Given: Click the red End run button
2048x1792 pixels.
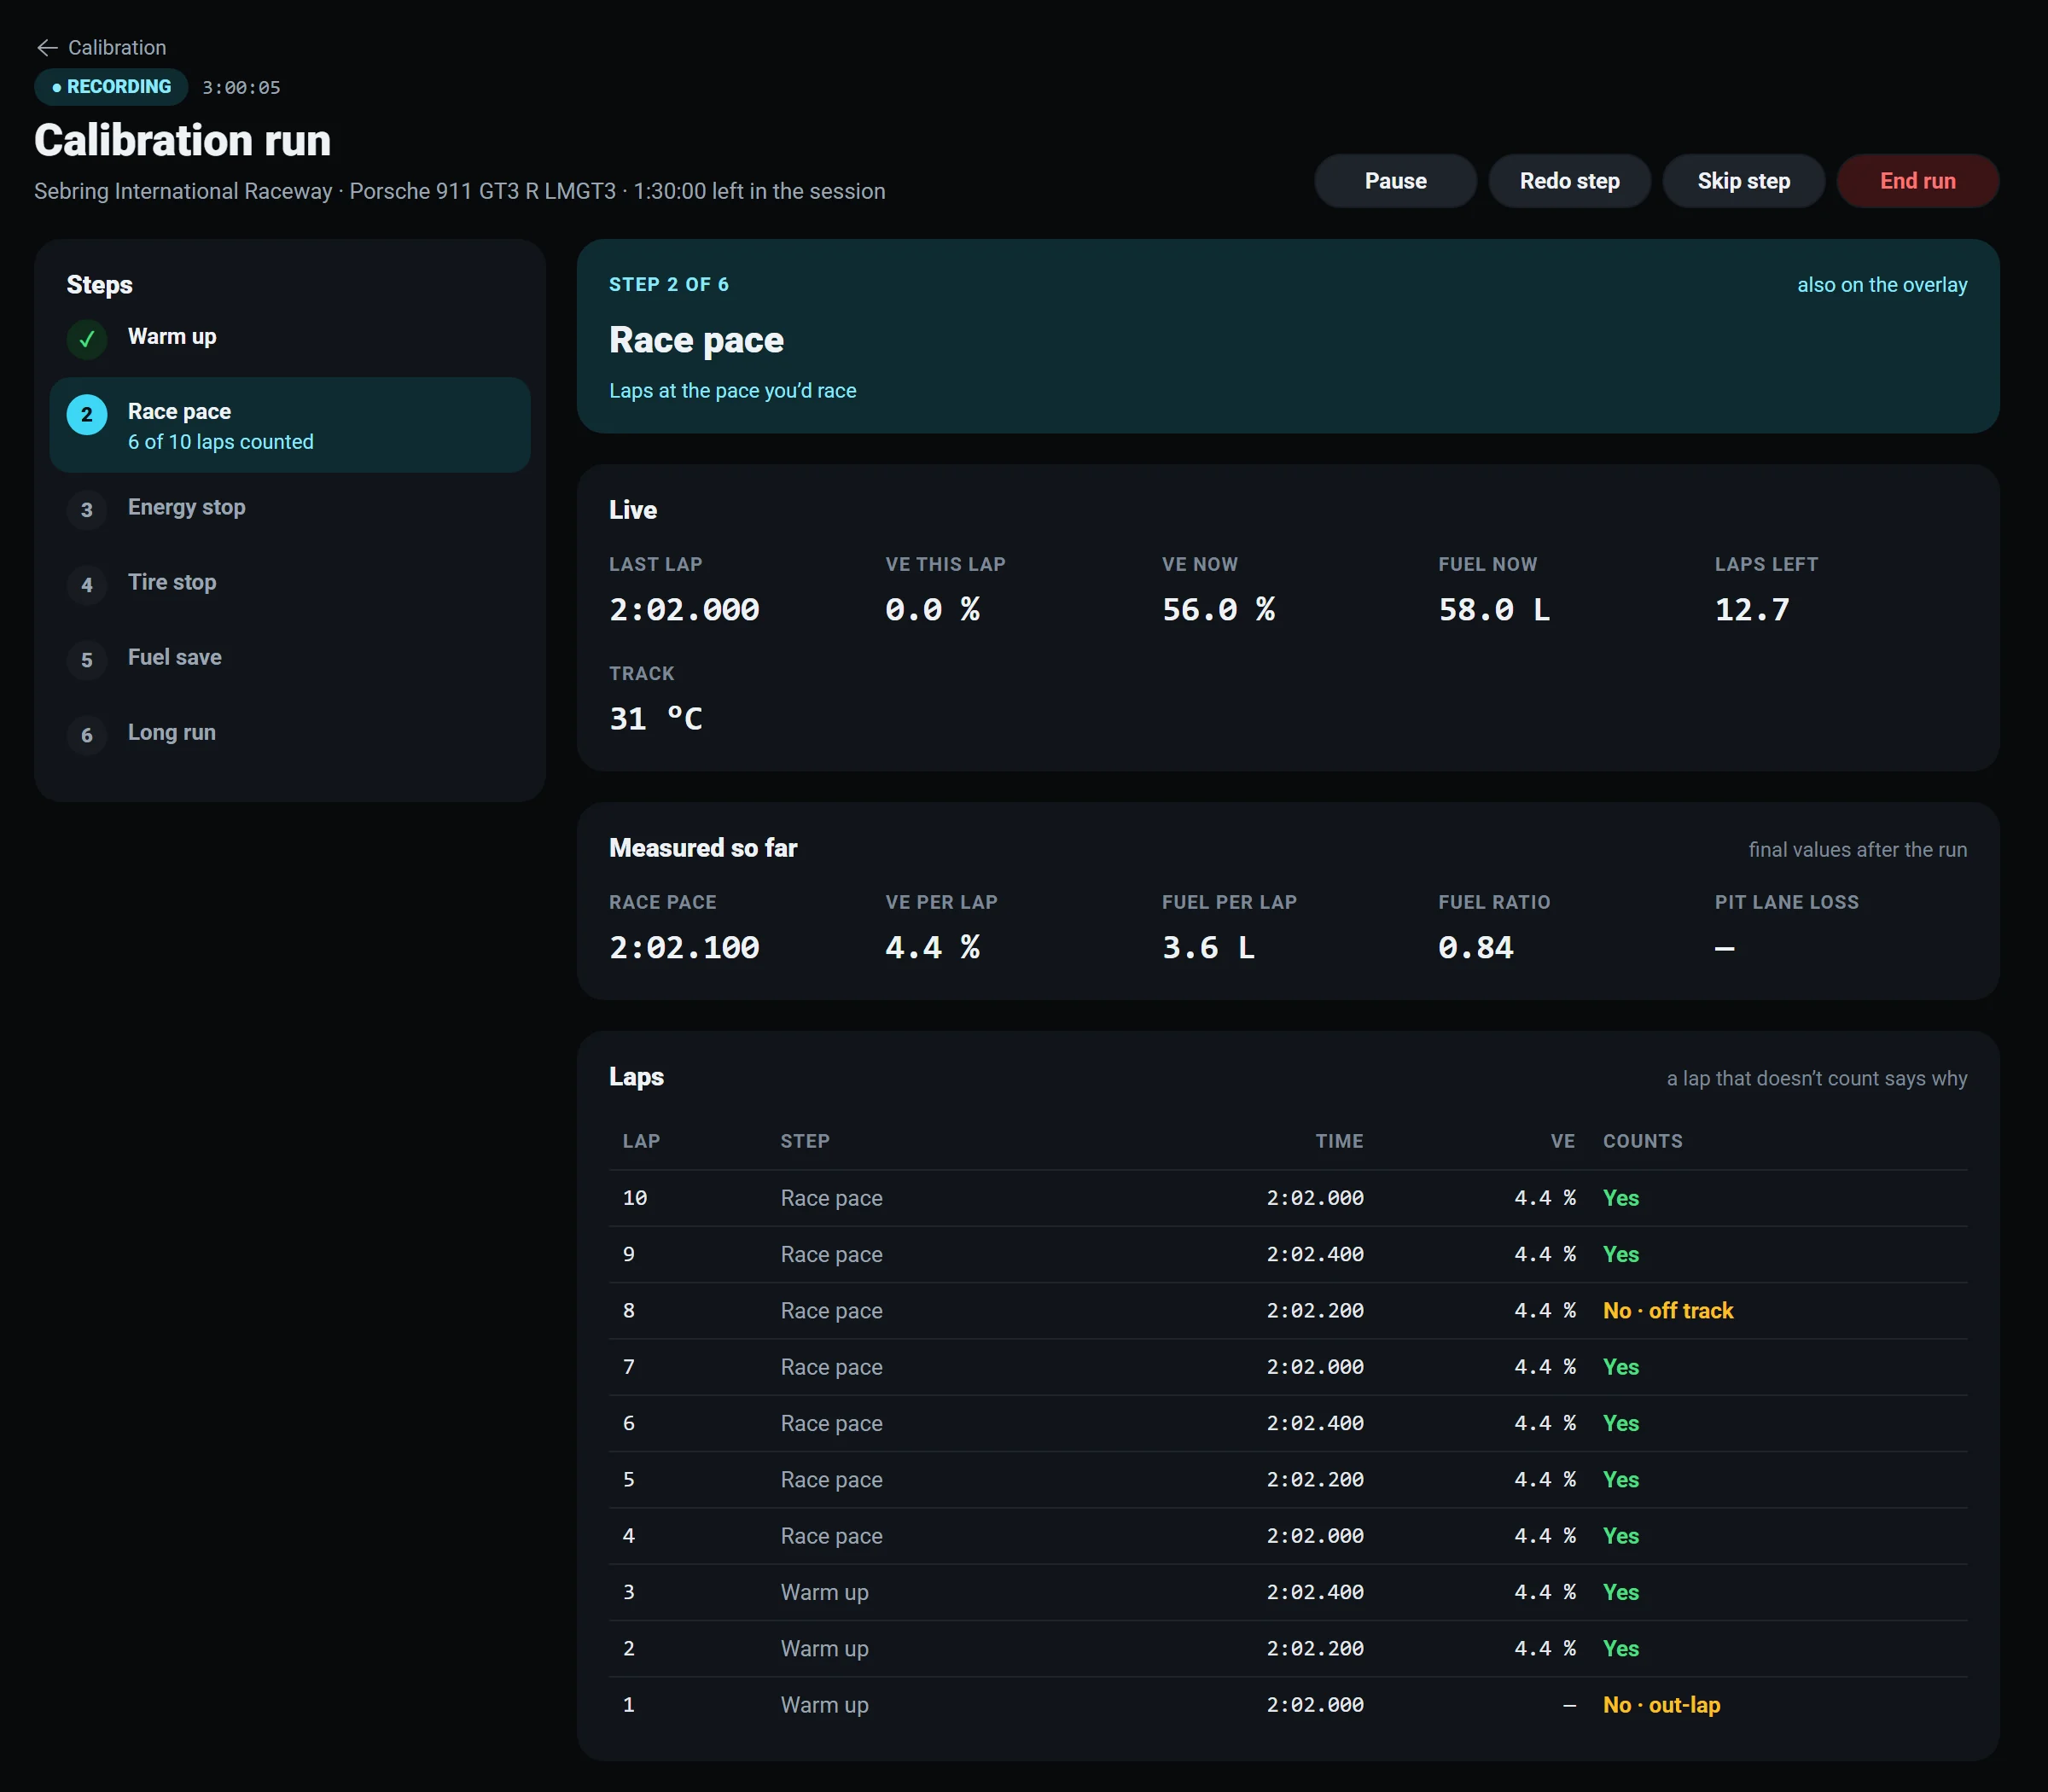Looking at the screenshot, I should (1917, 181).
